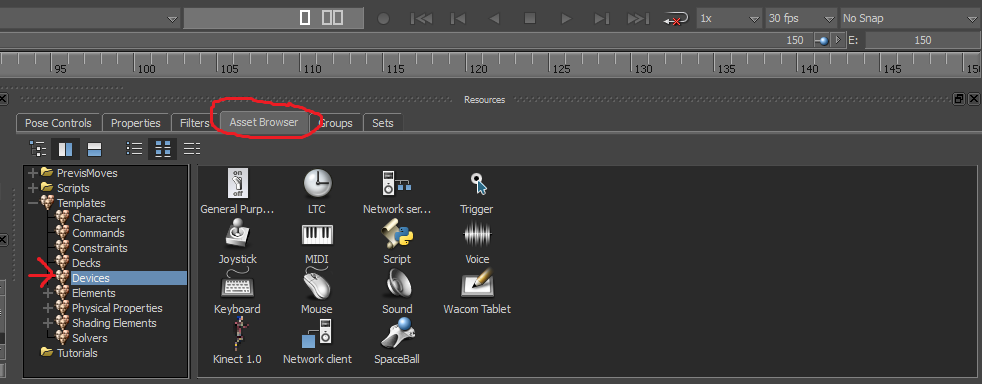Select Solvers in the Templates tree
The height and width of the screenshot is (384, 982).
pyautogui.click(x=90, y=338)
